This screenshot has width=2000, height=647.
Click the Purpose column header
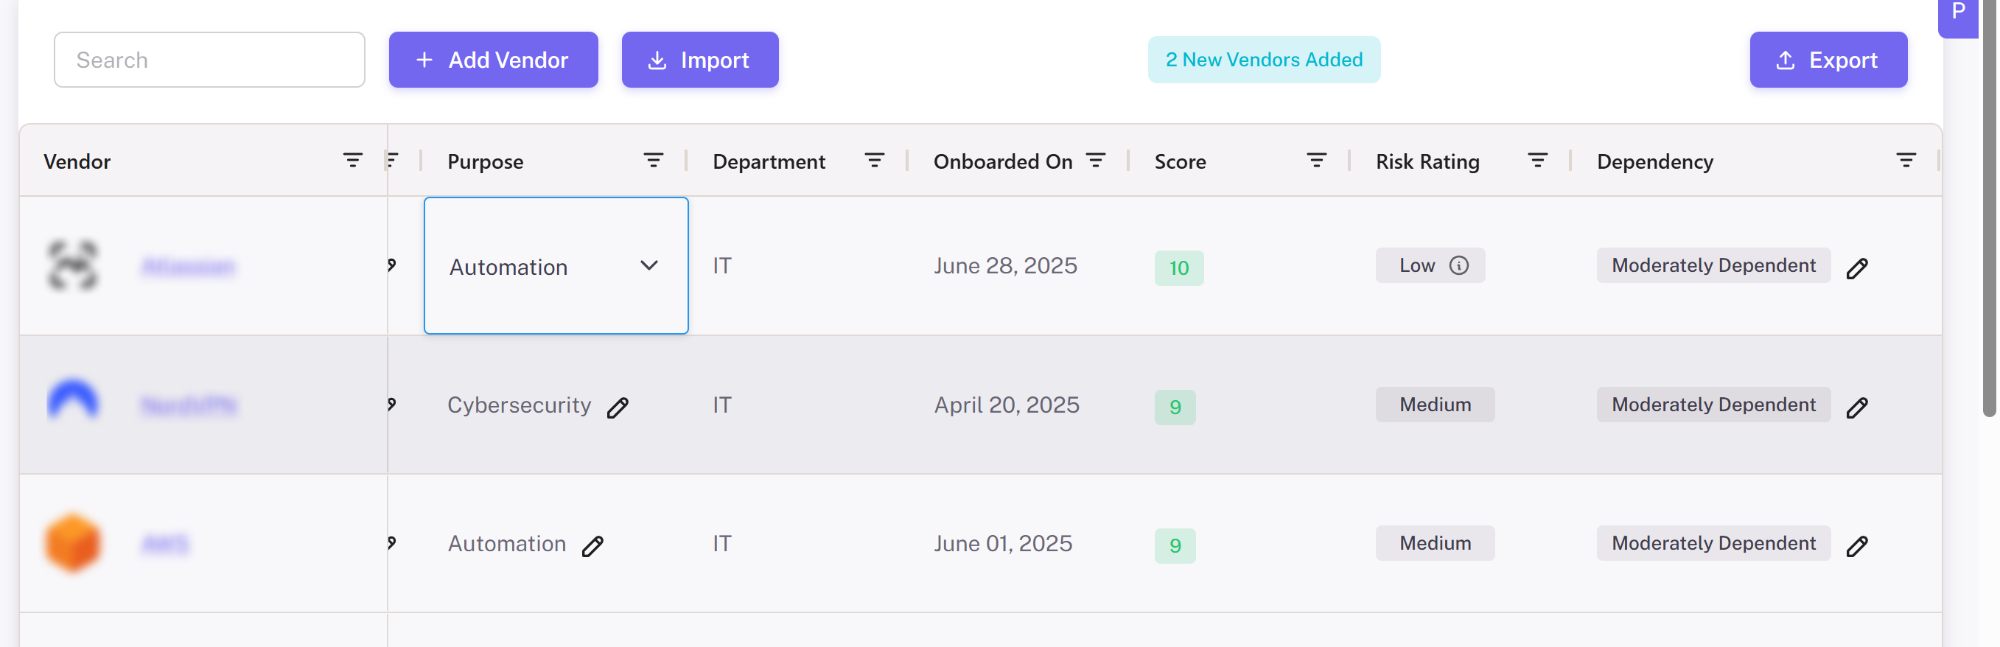485,161
